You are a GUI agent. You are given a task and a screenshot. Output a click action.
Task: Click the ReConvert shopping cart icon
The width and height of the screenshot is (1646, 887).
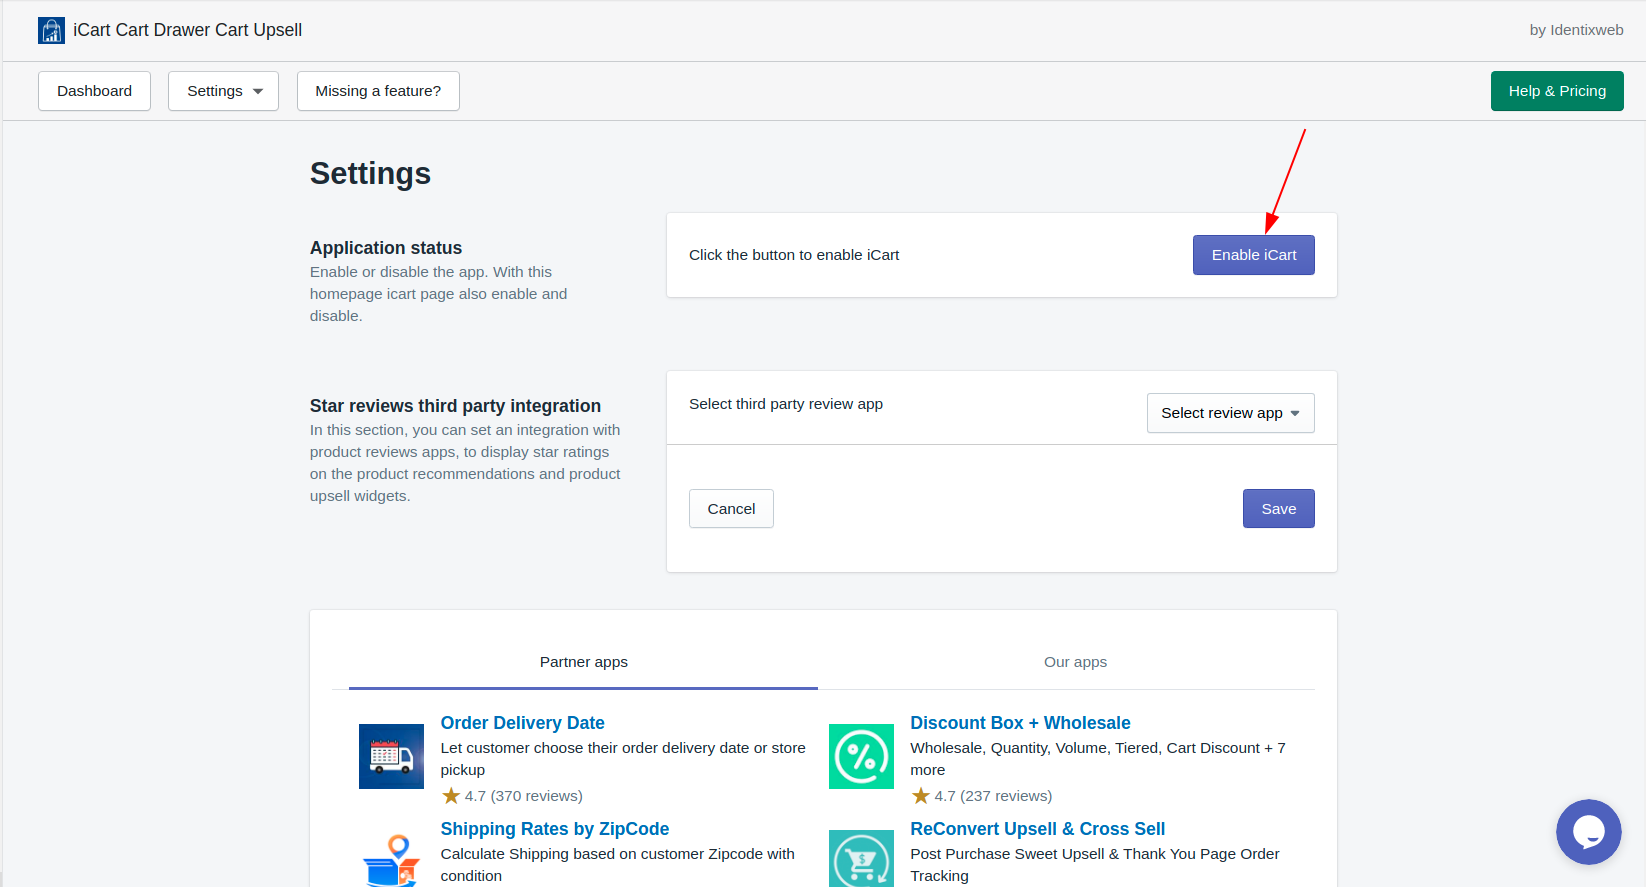click(x=861, y=860)
